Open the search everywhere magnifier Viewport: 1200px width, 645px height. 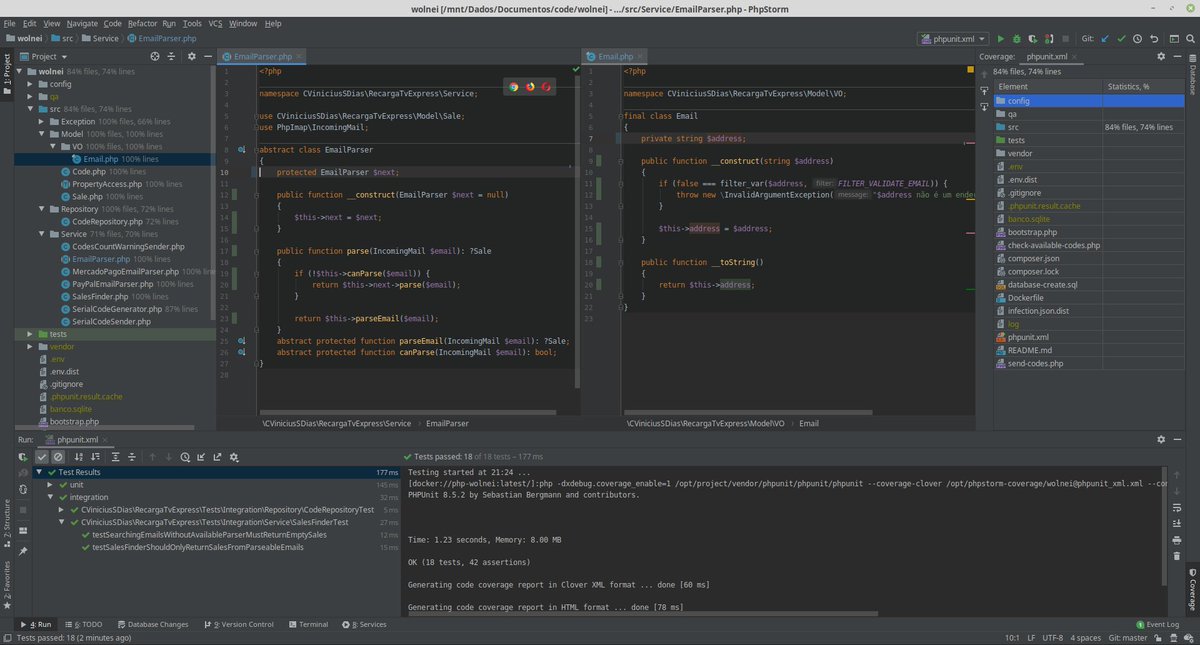coord(1190,39)
